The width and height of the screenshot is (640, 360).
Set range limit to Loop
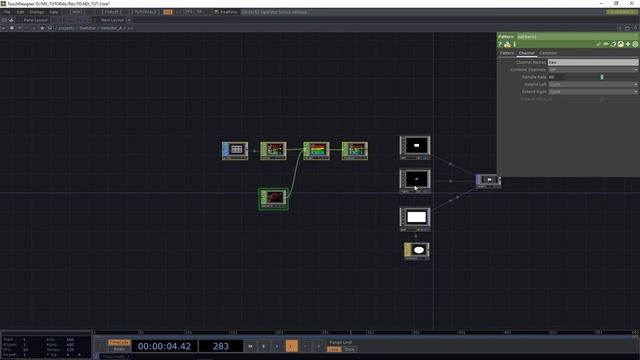coord(334,349)
